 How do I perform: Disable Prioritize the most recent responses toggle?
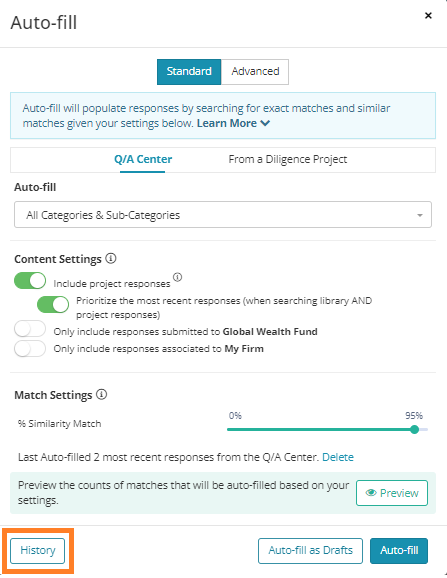[53, 304]
